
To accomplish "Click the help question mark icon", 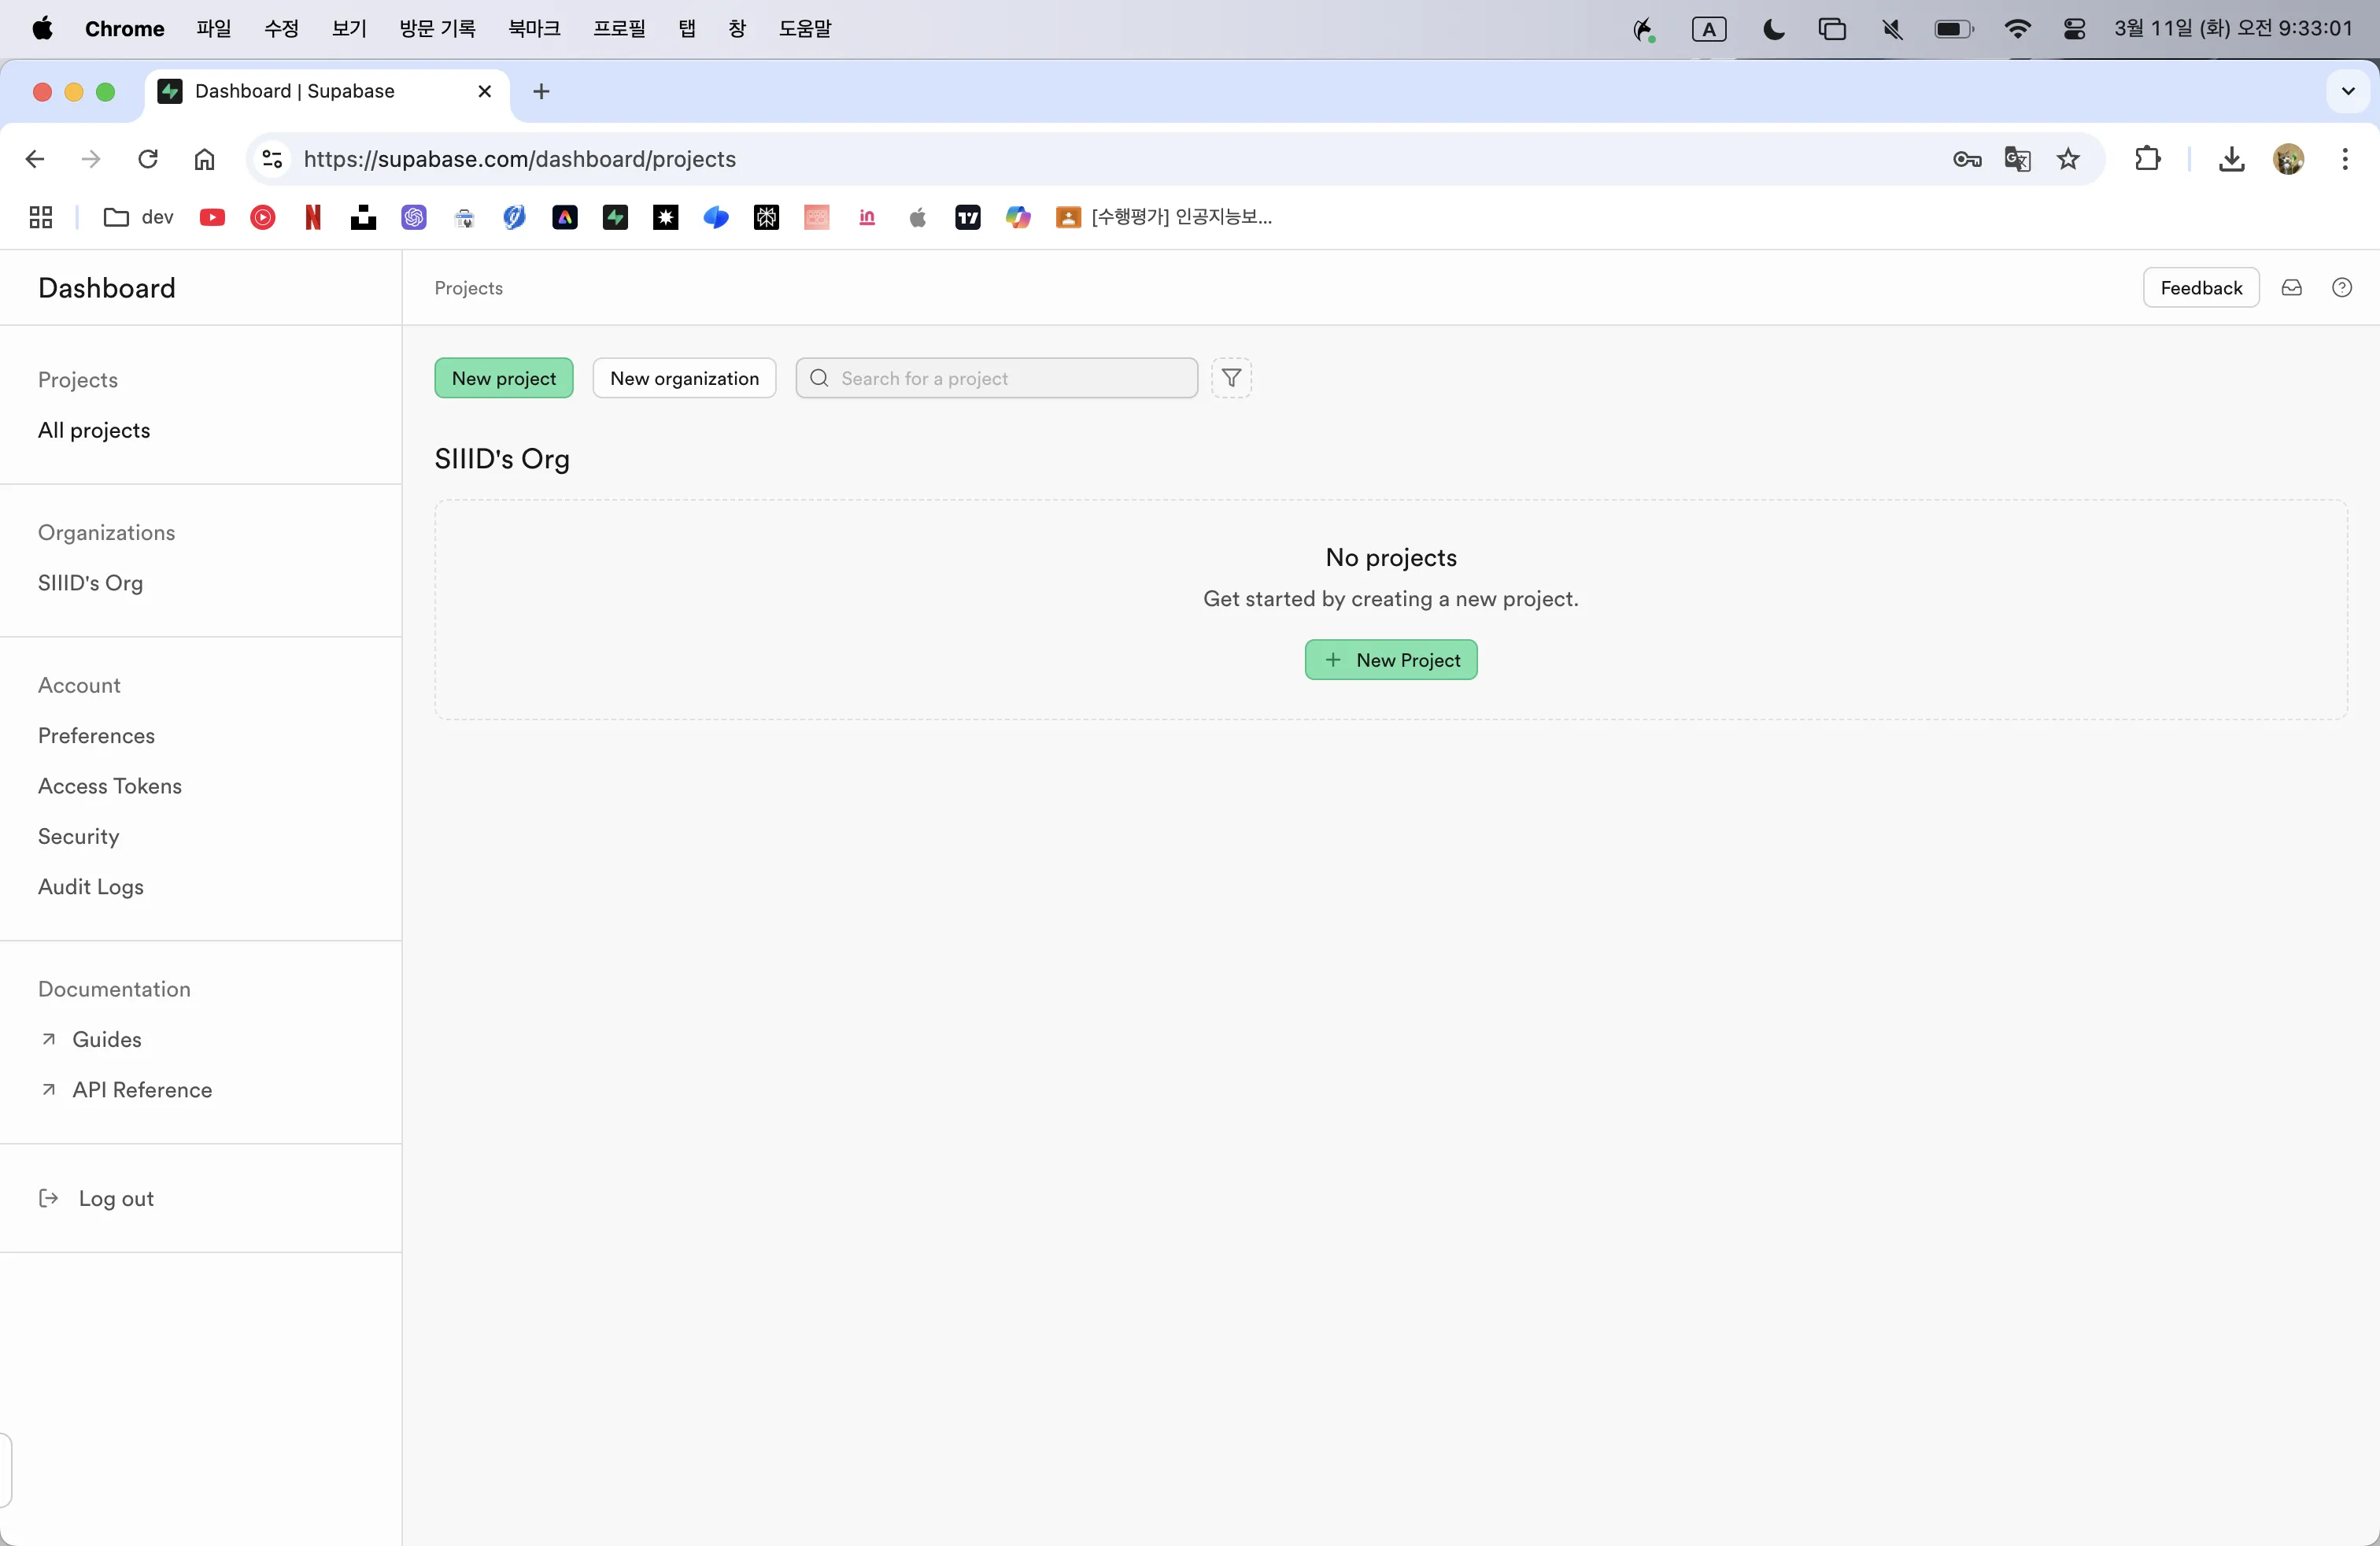I will click(2341, 288).
